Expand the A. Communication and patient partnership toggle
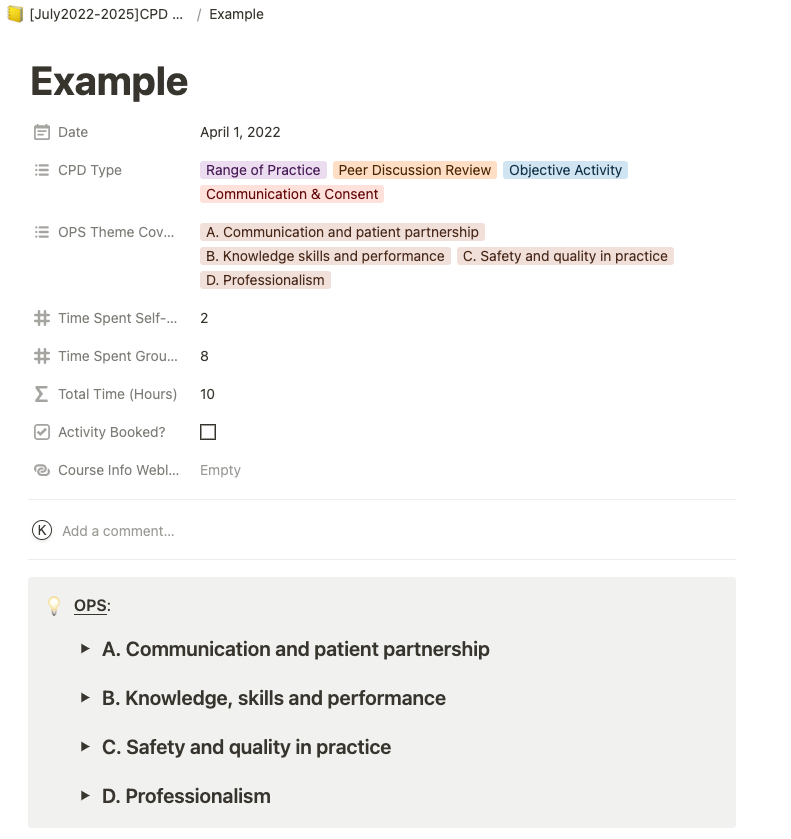The height and width of the screenshot is (839, 791). click(85, 649)
